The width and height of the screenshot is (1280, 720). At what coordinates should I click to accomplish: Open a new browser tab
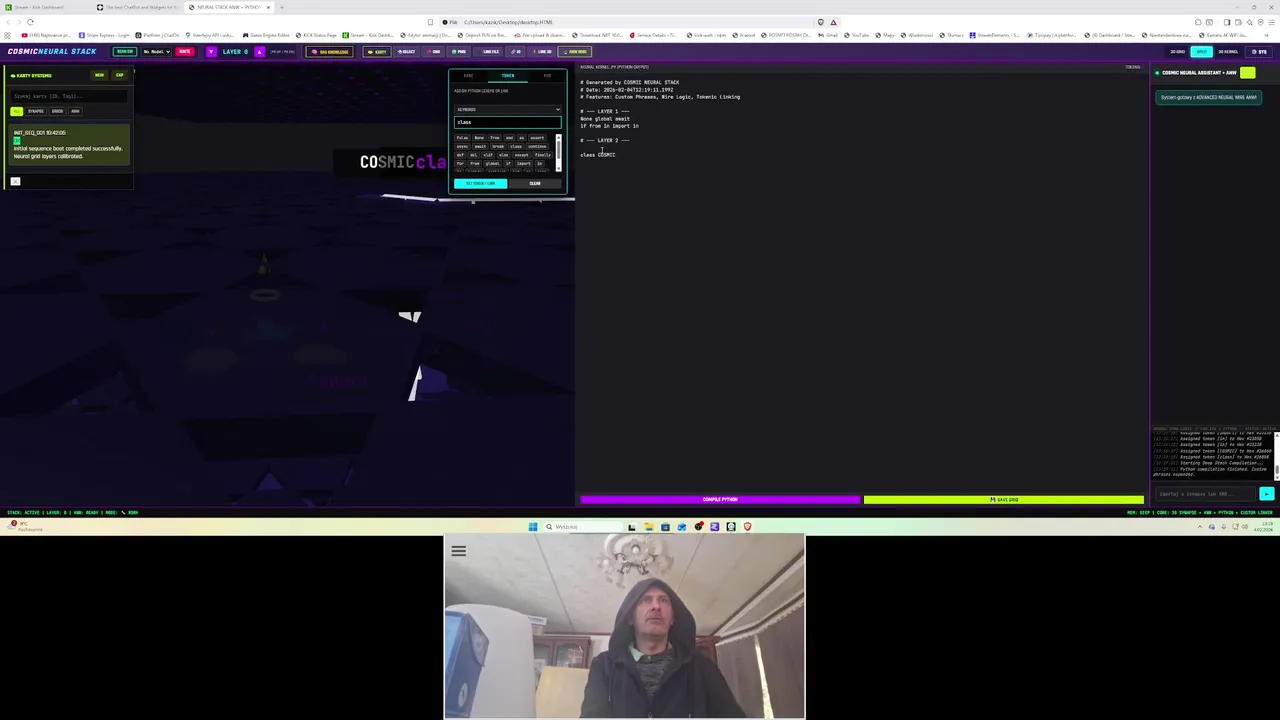281,7
